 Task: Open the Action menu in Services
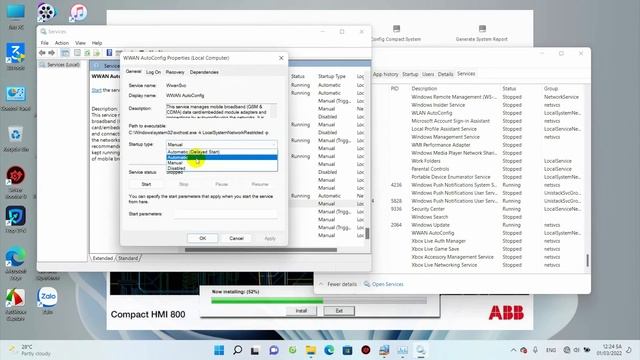click(62, 43)
